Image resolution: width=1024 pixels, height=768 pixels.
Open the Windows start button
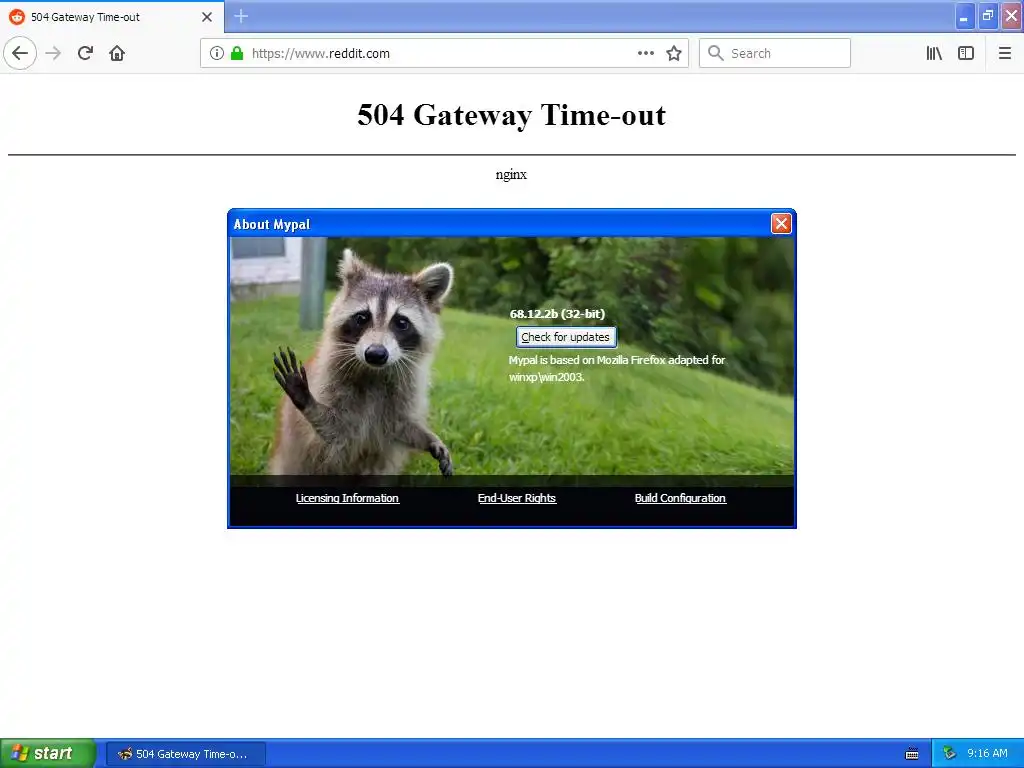click(x=48, y=753)
